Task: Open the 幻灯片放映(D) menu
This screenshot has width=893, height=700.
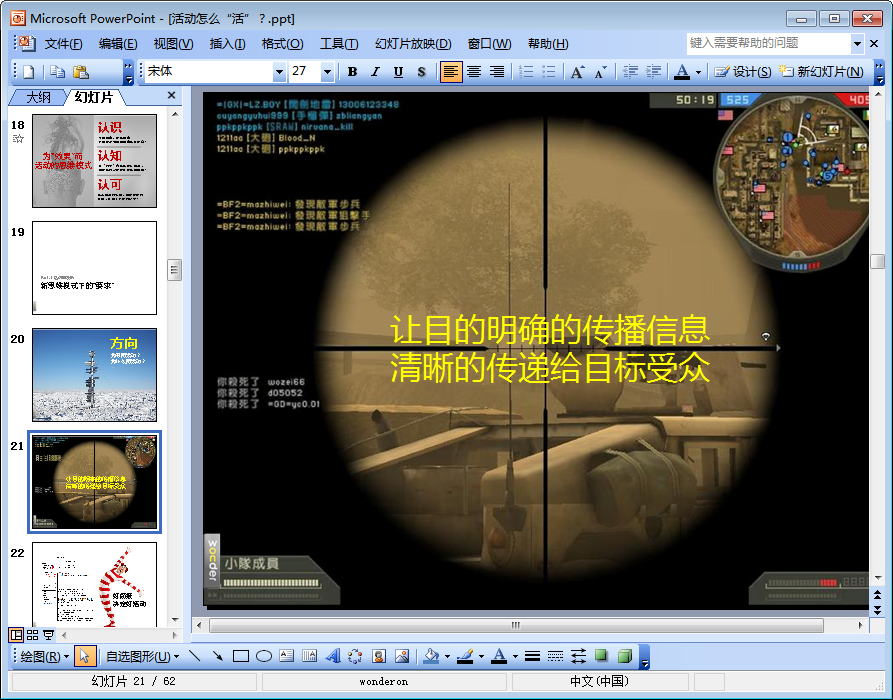Action: click(x=413, y=44)
